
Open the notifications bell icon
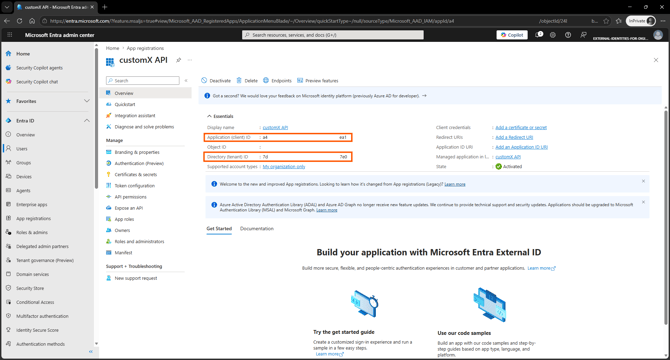click(539, 35)
